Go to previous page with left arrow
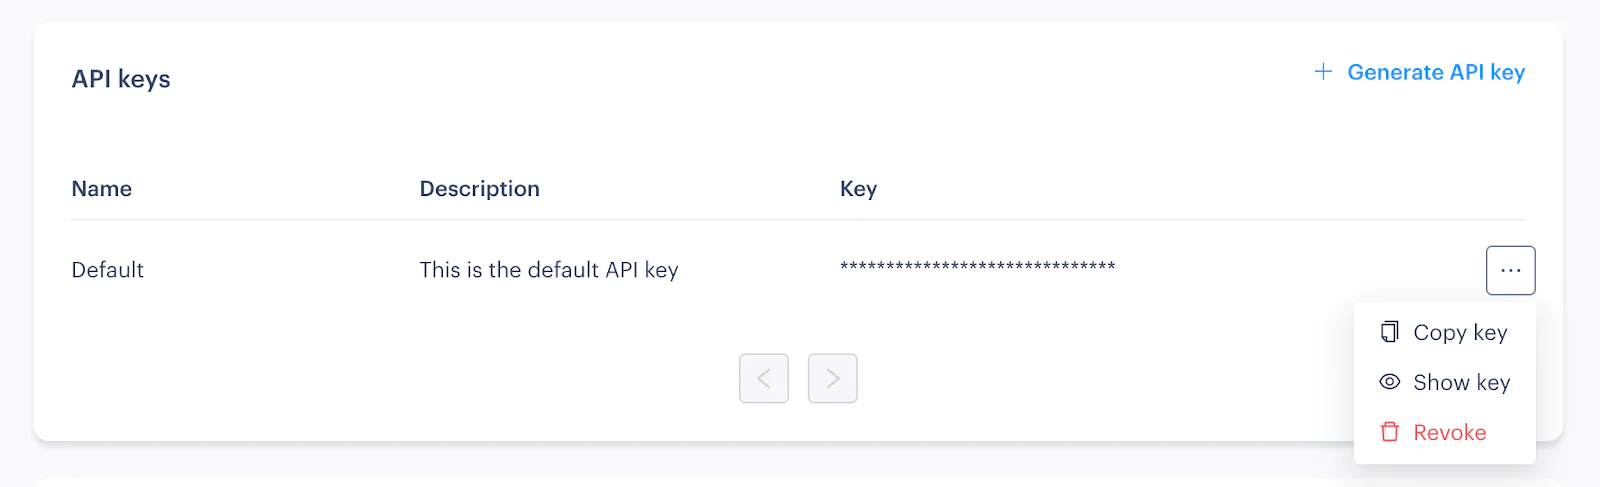Screen dimensions: 1600x487 point(764,378)
